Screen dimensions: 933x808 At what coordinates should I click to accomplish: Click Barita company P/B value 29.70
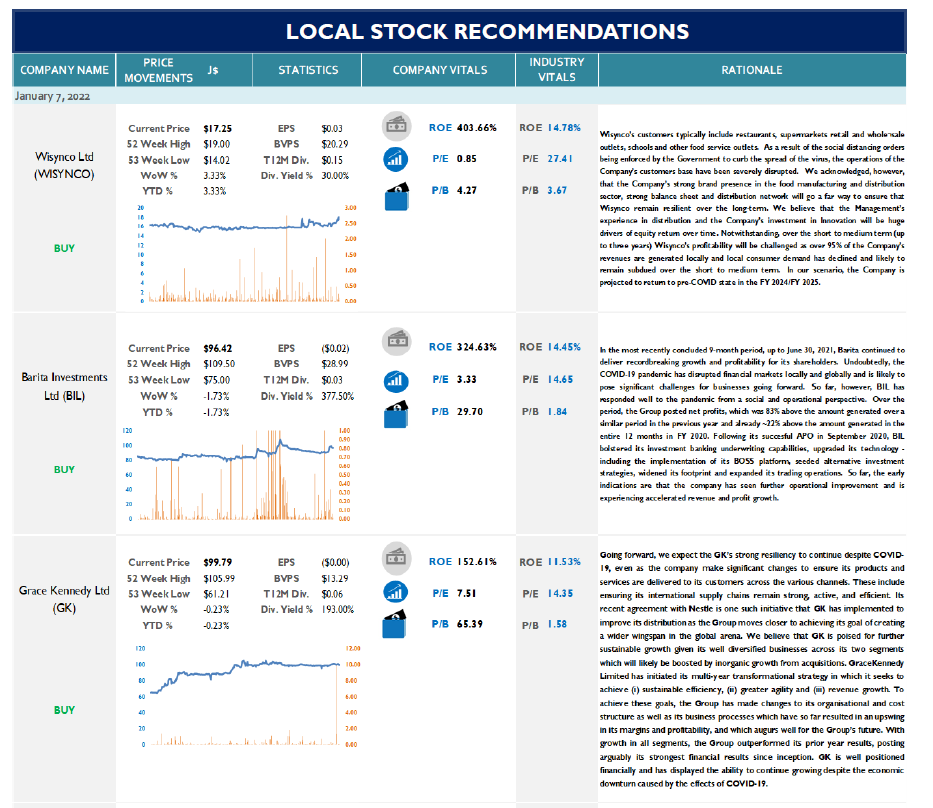click(x=469, y=412)
